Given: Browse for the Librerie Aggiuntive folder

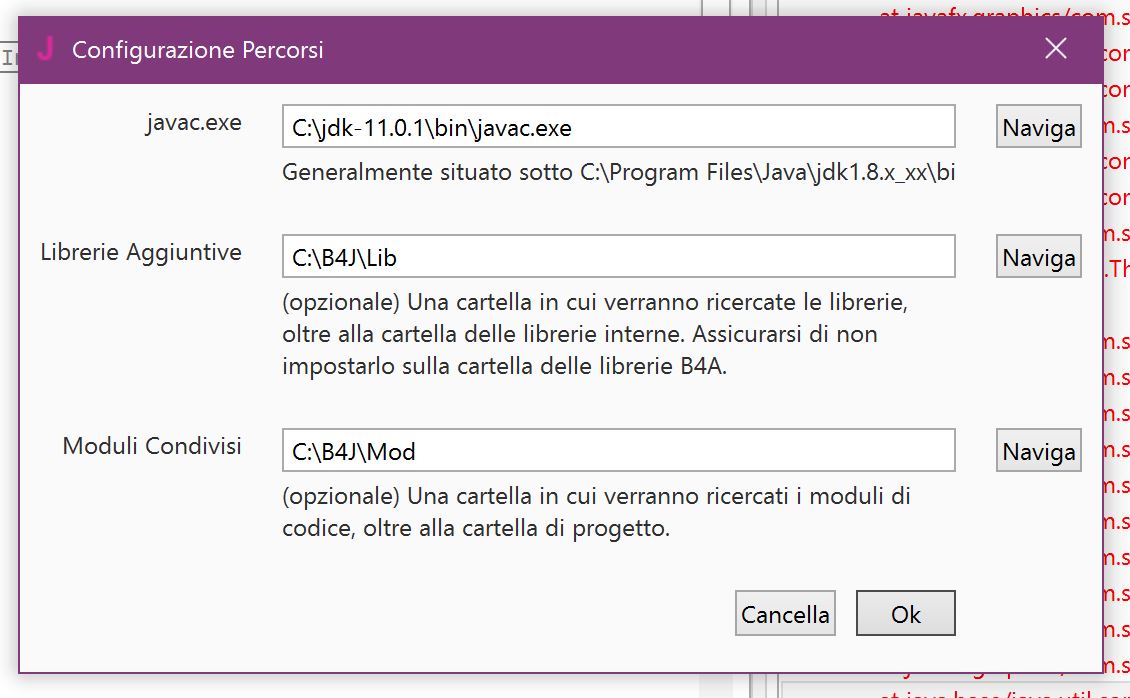Looking at the screenshot, I should (1038, 257).
